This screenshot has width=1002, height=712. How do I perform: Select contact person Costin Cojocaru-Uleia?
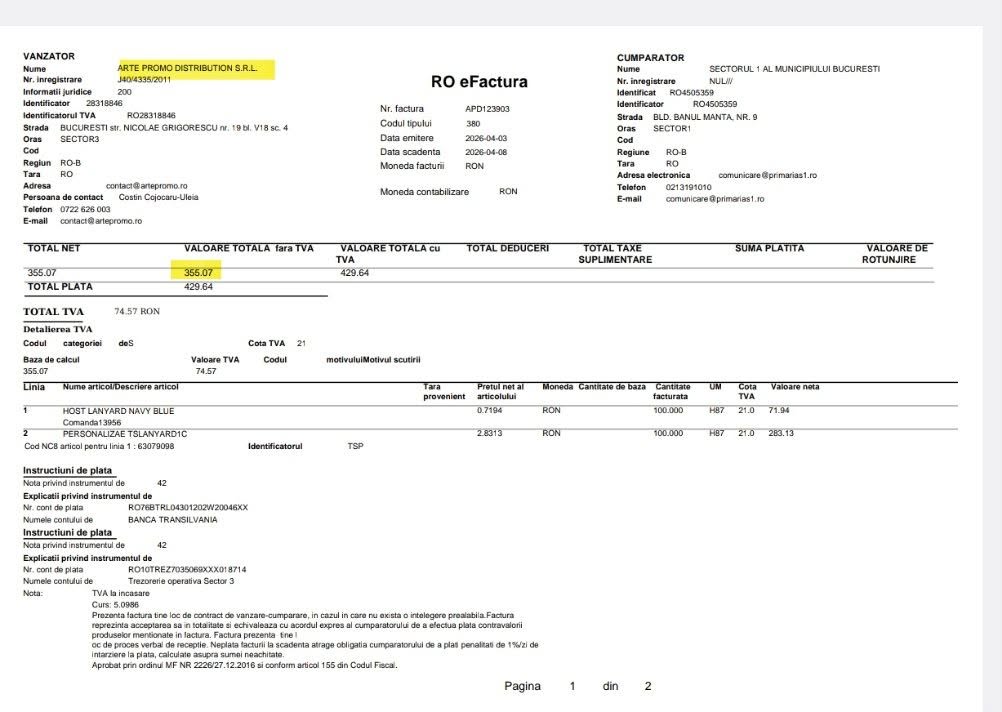[x=158, y=197]
